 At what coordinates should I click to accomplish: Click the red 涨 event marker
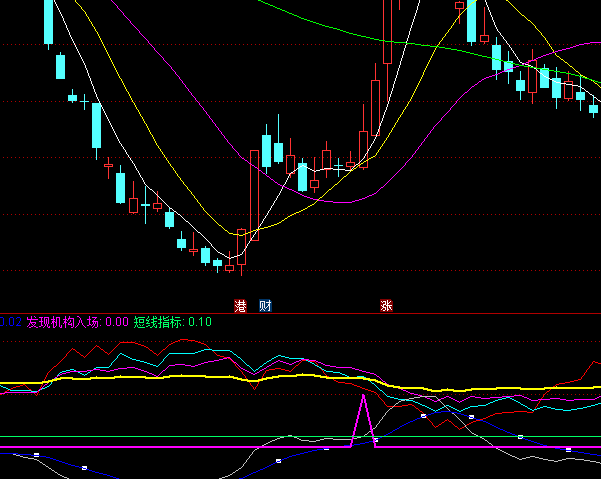pyautogui.click(x=386, y=306)
